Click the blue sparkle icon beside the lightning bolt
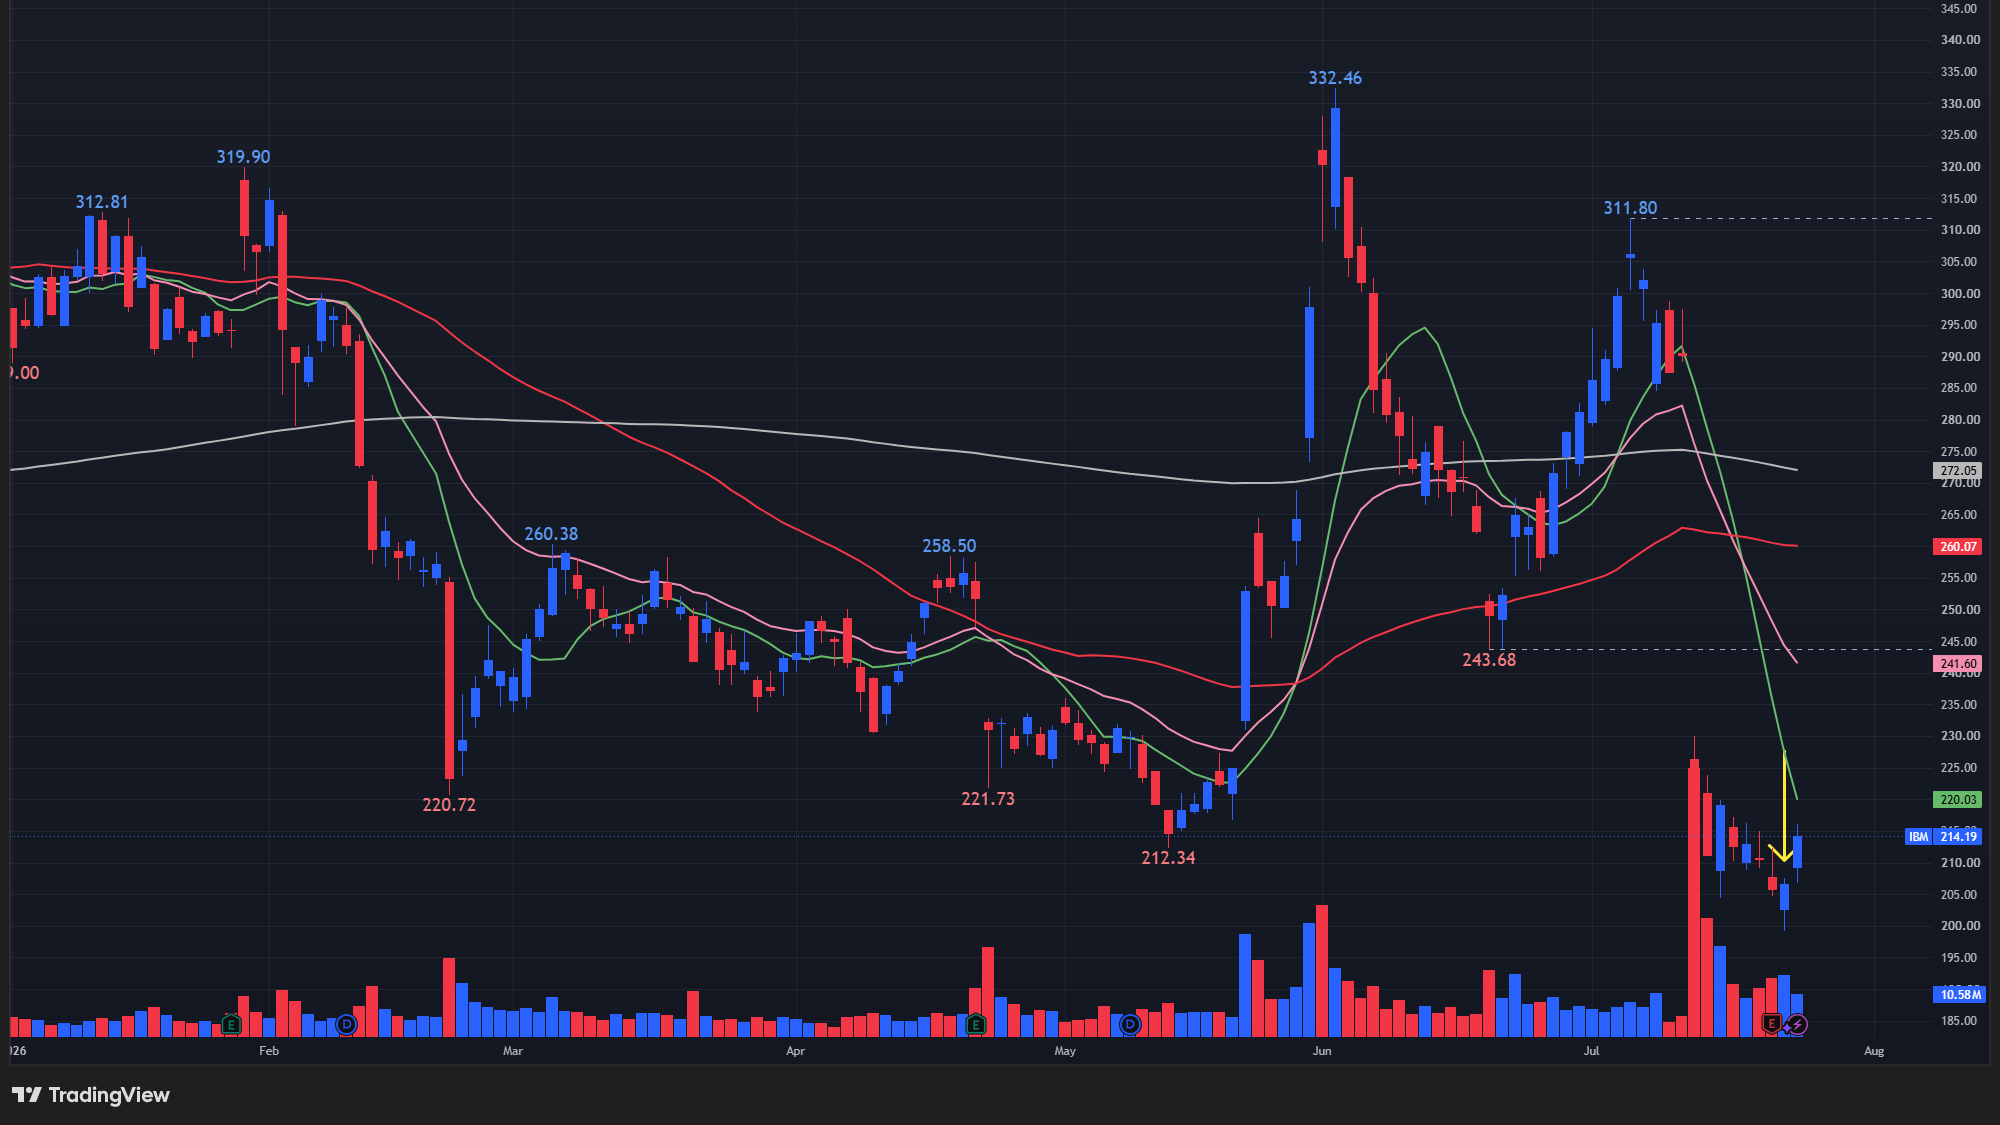Screen dimensions: 2000x1125 [x=1786, y=1027]
